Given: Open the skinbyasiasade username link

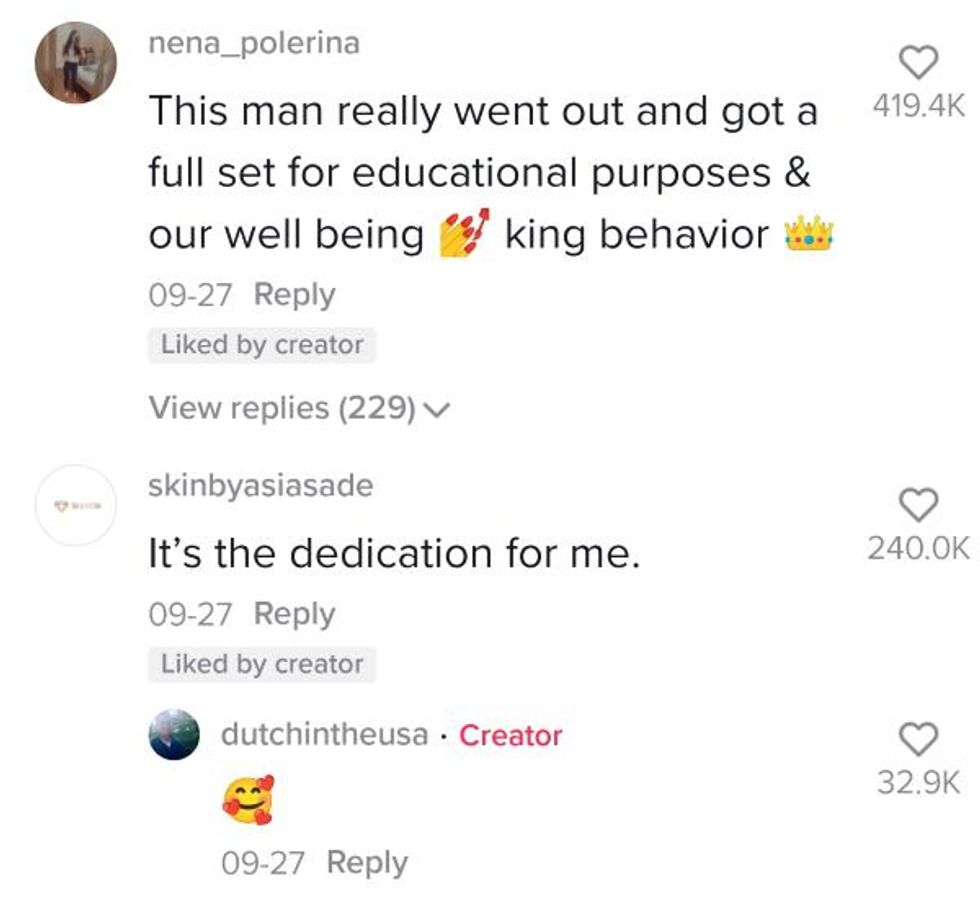Looking at the screenshot, I should tap(260, 486).
